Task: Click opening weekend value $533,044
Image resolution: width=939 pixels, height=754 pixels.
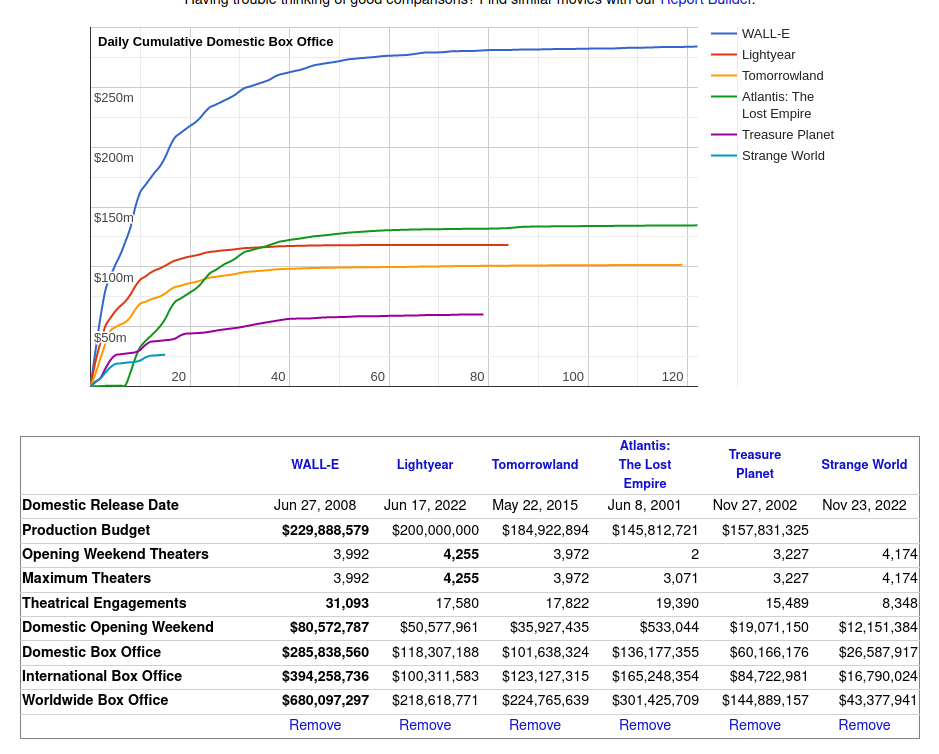Action: tap(669, 628)
